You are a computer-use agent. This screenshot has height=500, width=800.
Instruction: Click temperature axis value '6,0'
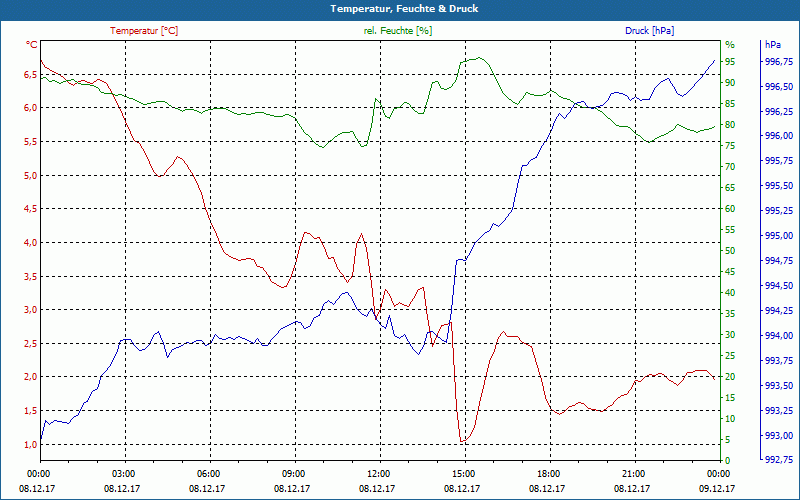pyautogui.click(x=31, y=108)
